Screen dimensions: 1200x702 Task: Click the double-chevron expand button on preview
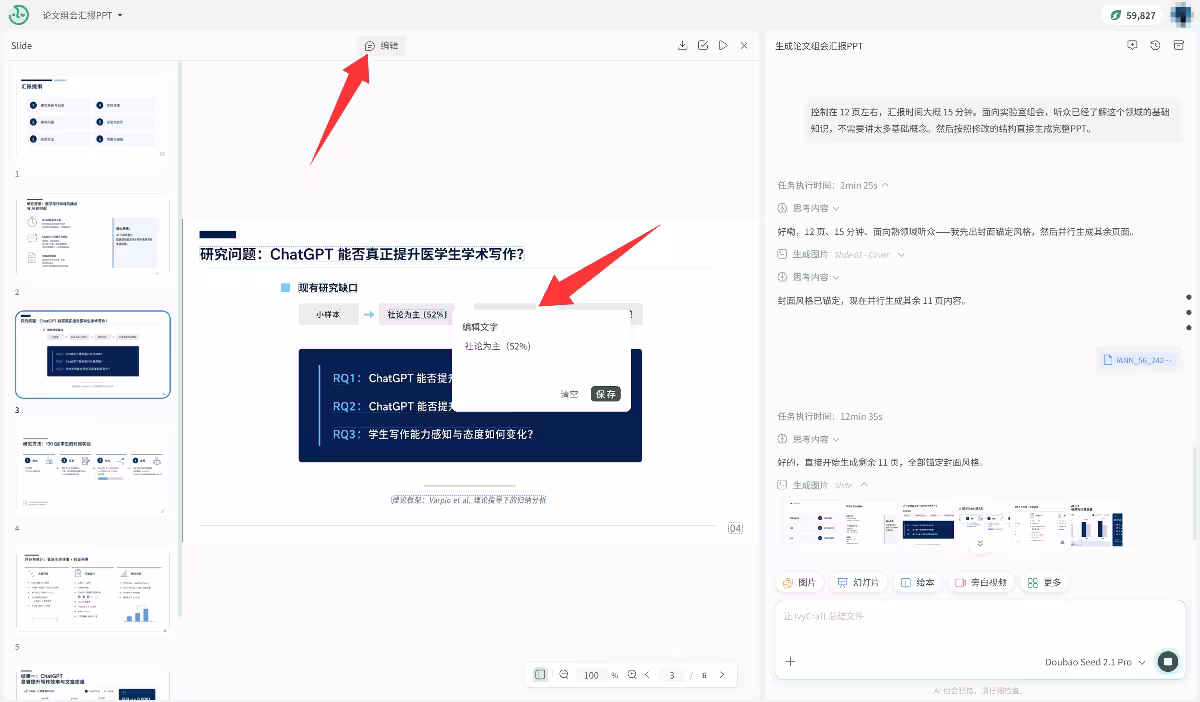pos(980,543)
